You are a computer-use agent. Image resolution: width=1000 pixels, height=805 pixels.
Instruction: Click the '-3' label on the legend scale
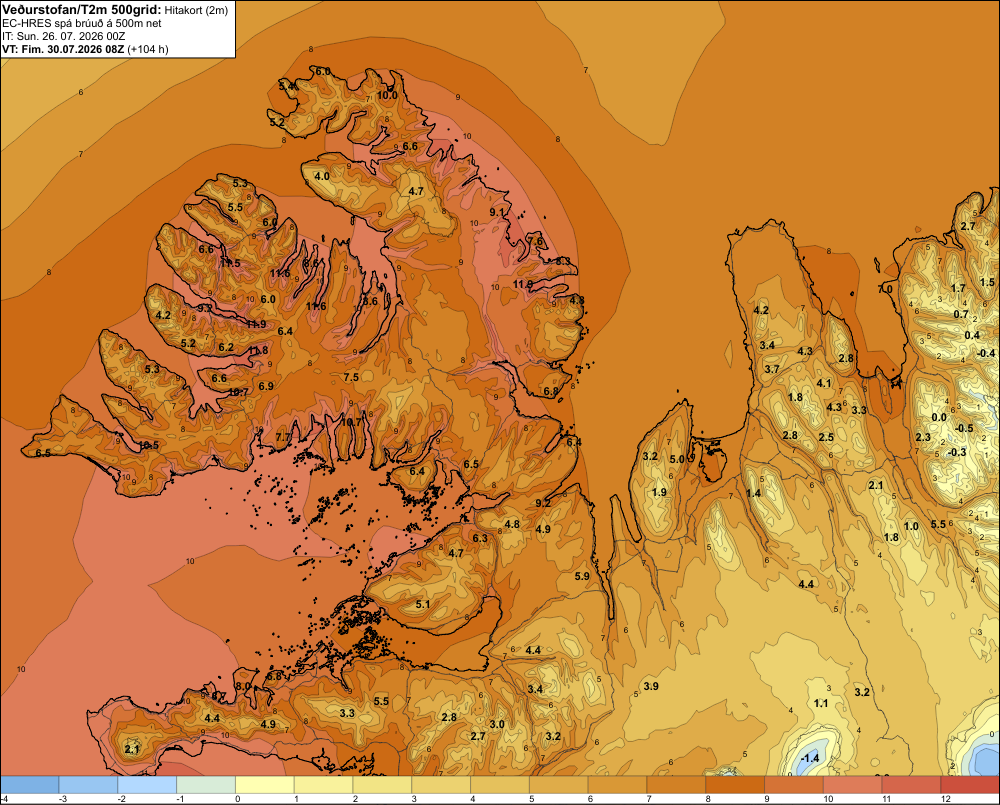click(62, 799)
